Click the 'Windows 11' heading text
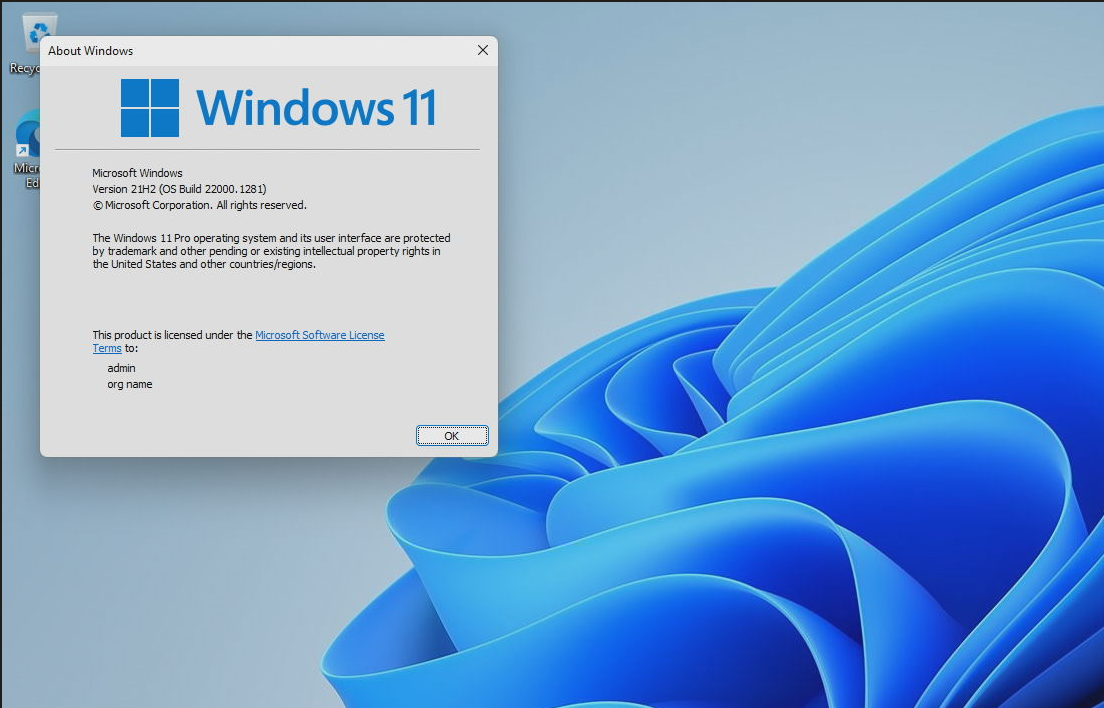The height and width of the screenshot is (708, 1104). pyautogui.click(x=316, y=108)
